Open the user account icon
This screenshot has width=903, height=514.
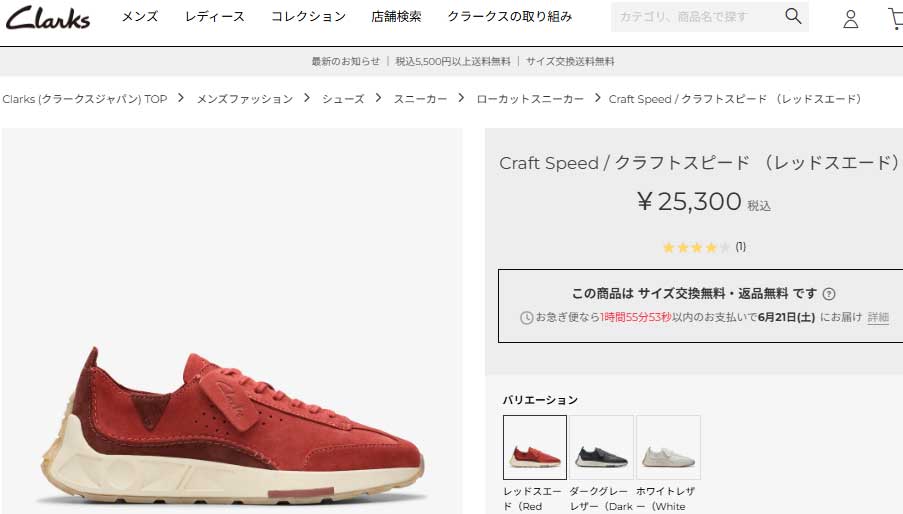851,18
